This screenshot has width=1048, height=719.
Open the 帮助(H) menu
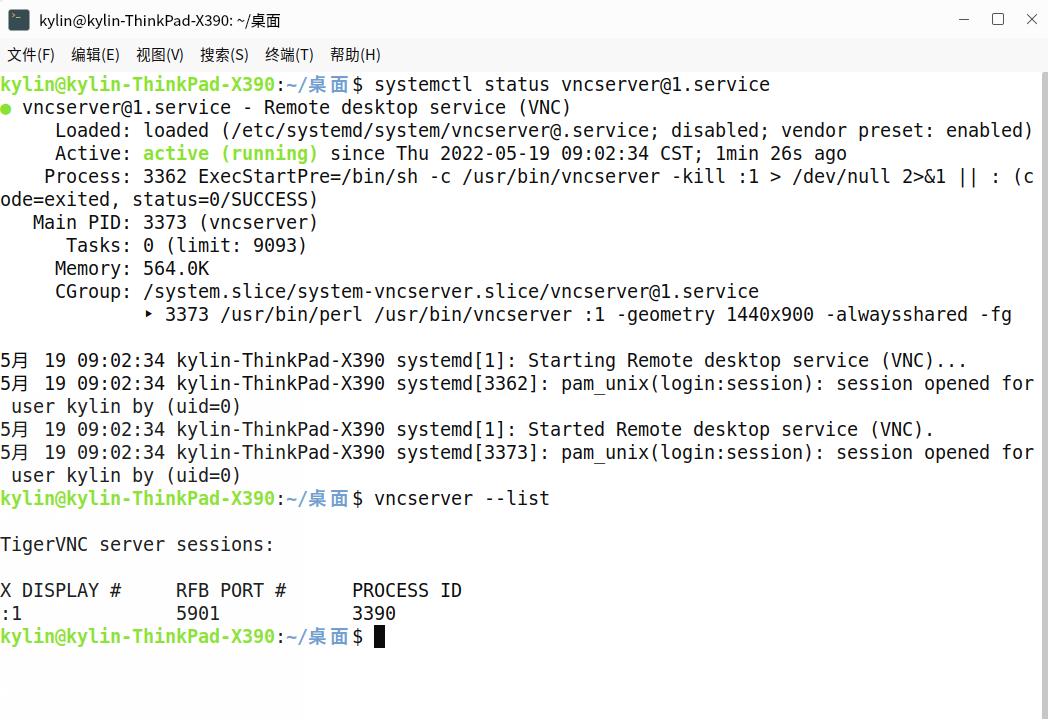click(355, 55)
